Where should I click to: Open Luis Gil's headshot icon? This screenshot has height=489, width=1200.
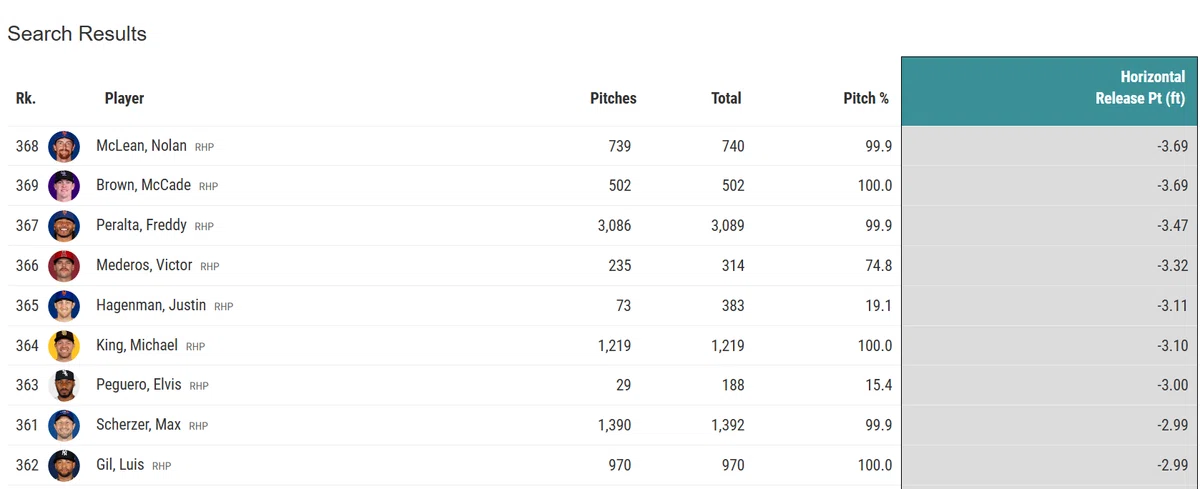[x=64, y=465]
